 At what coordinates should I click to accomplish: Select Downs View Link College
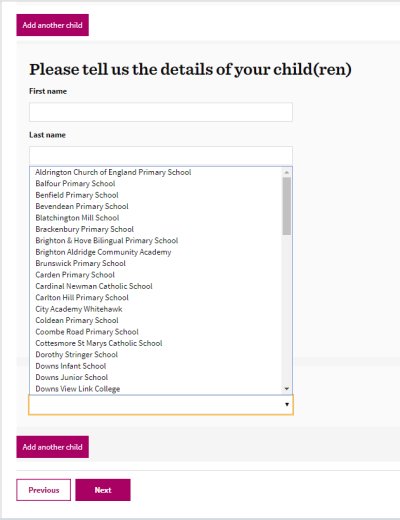click(156, 389)
